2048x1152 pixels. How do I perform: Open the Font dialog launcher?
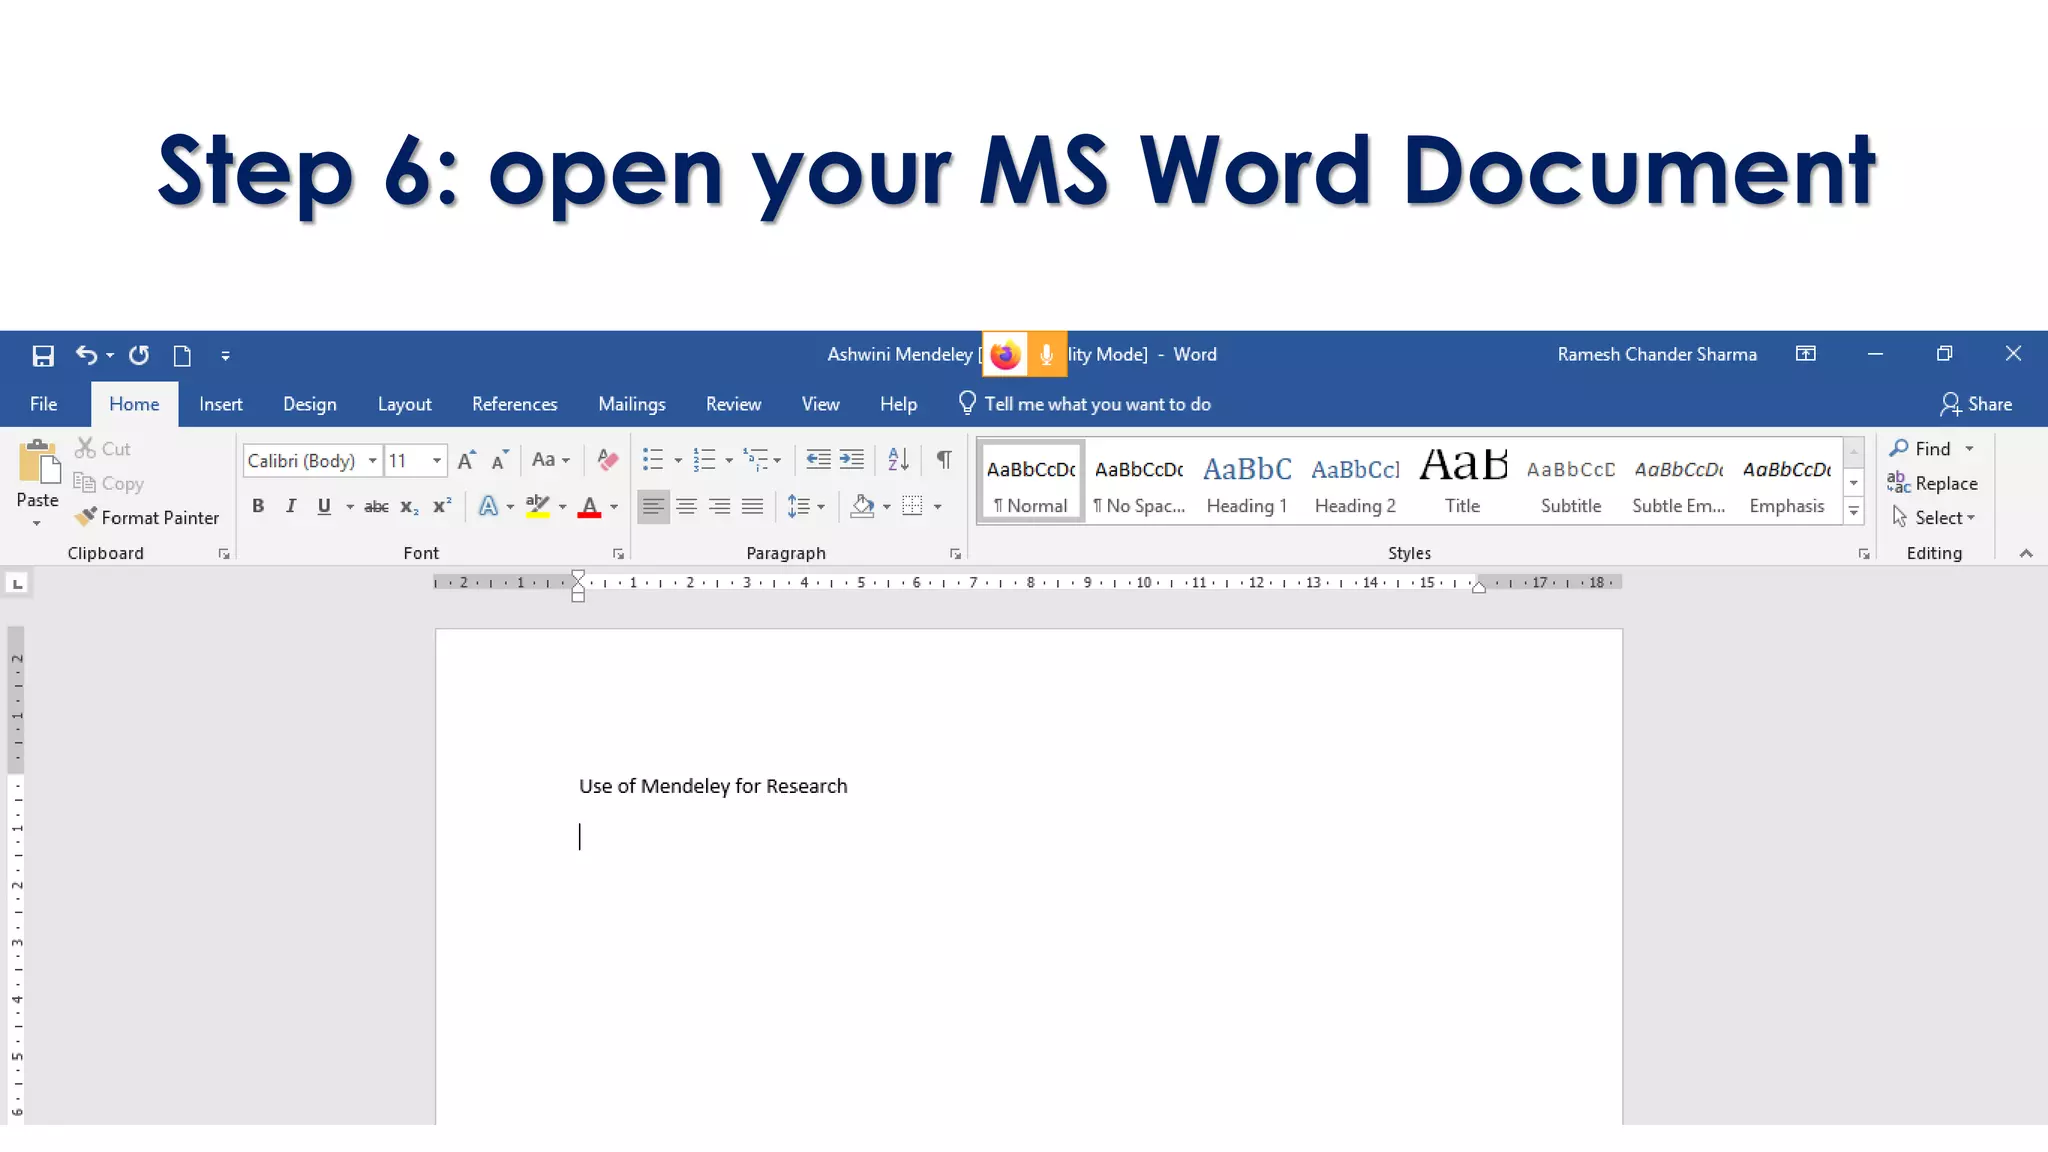click(619, 554)
